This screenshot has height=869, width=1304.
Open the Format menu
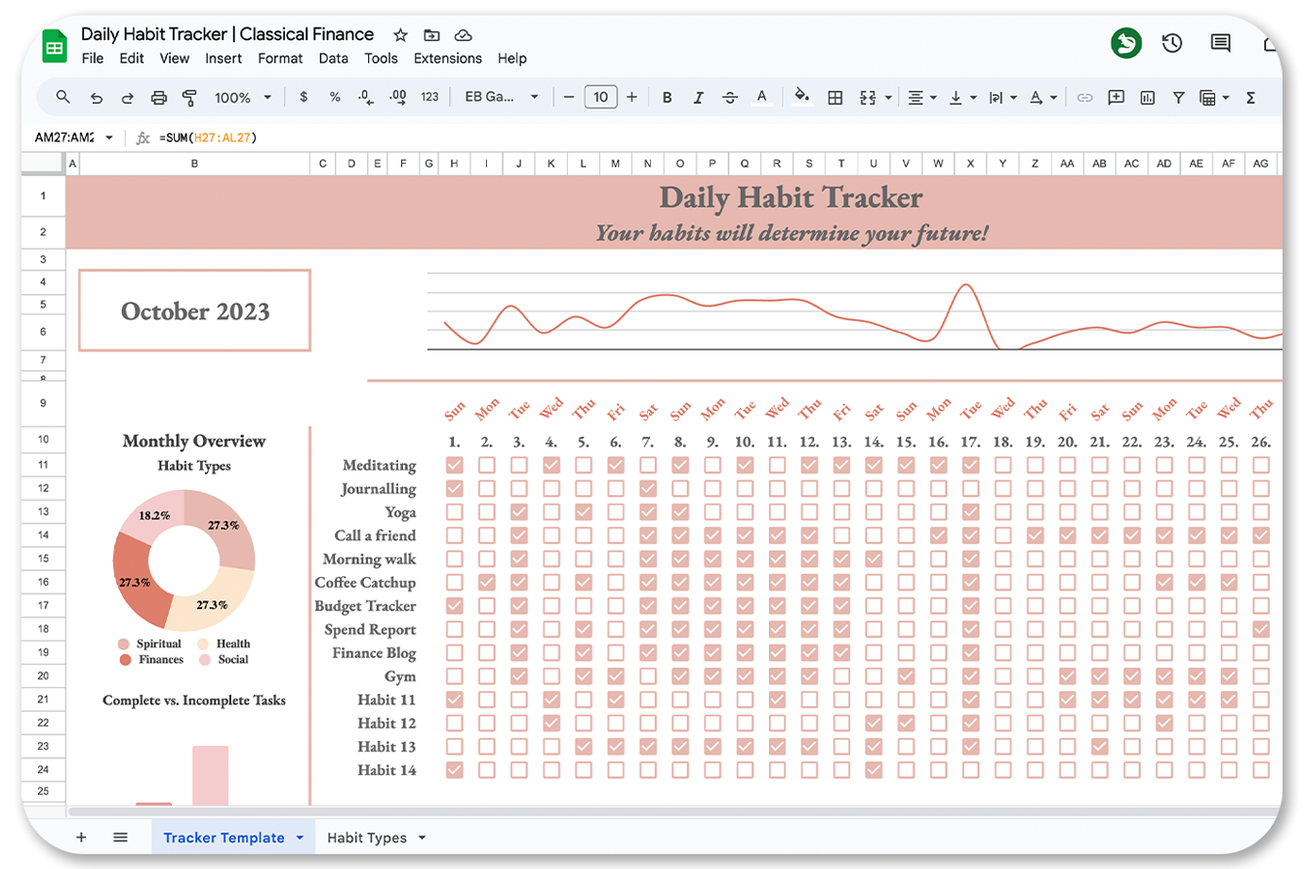280,58
